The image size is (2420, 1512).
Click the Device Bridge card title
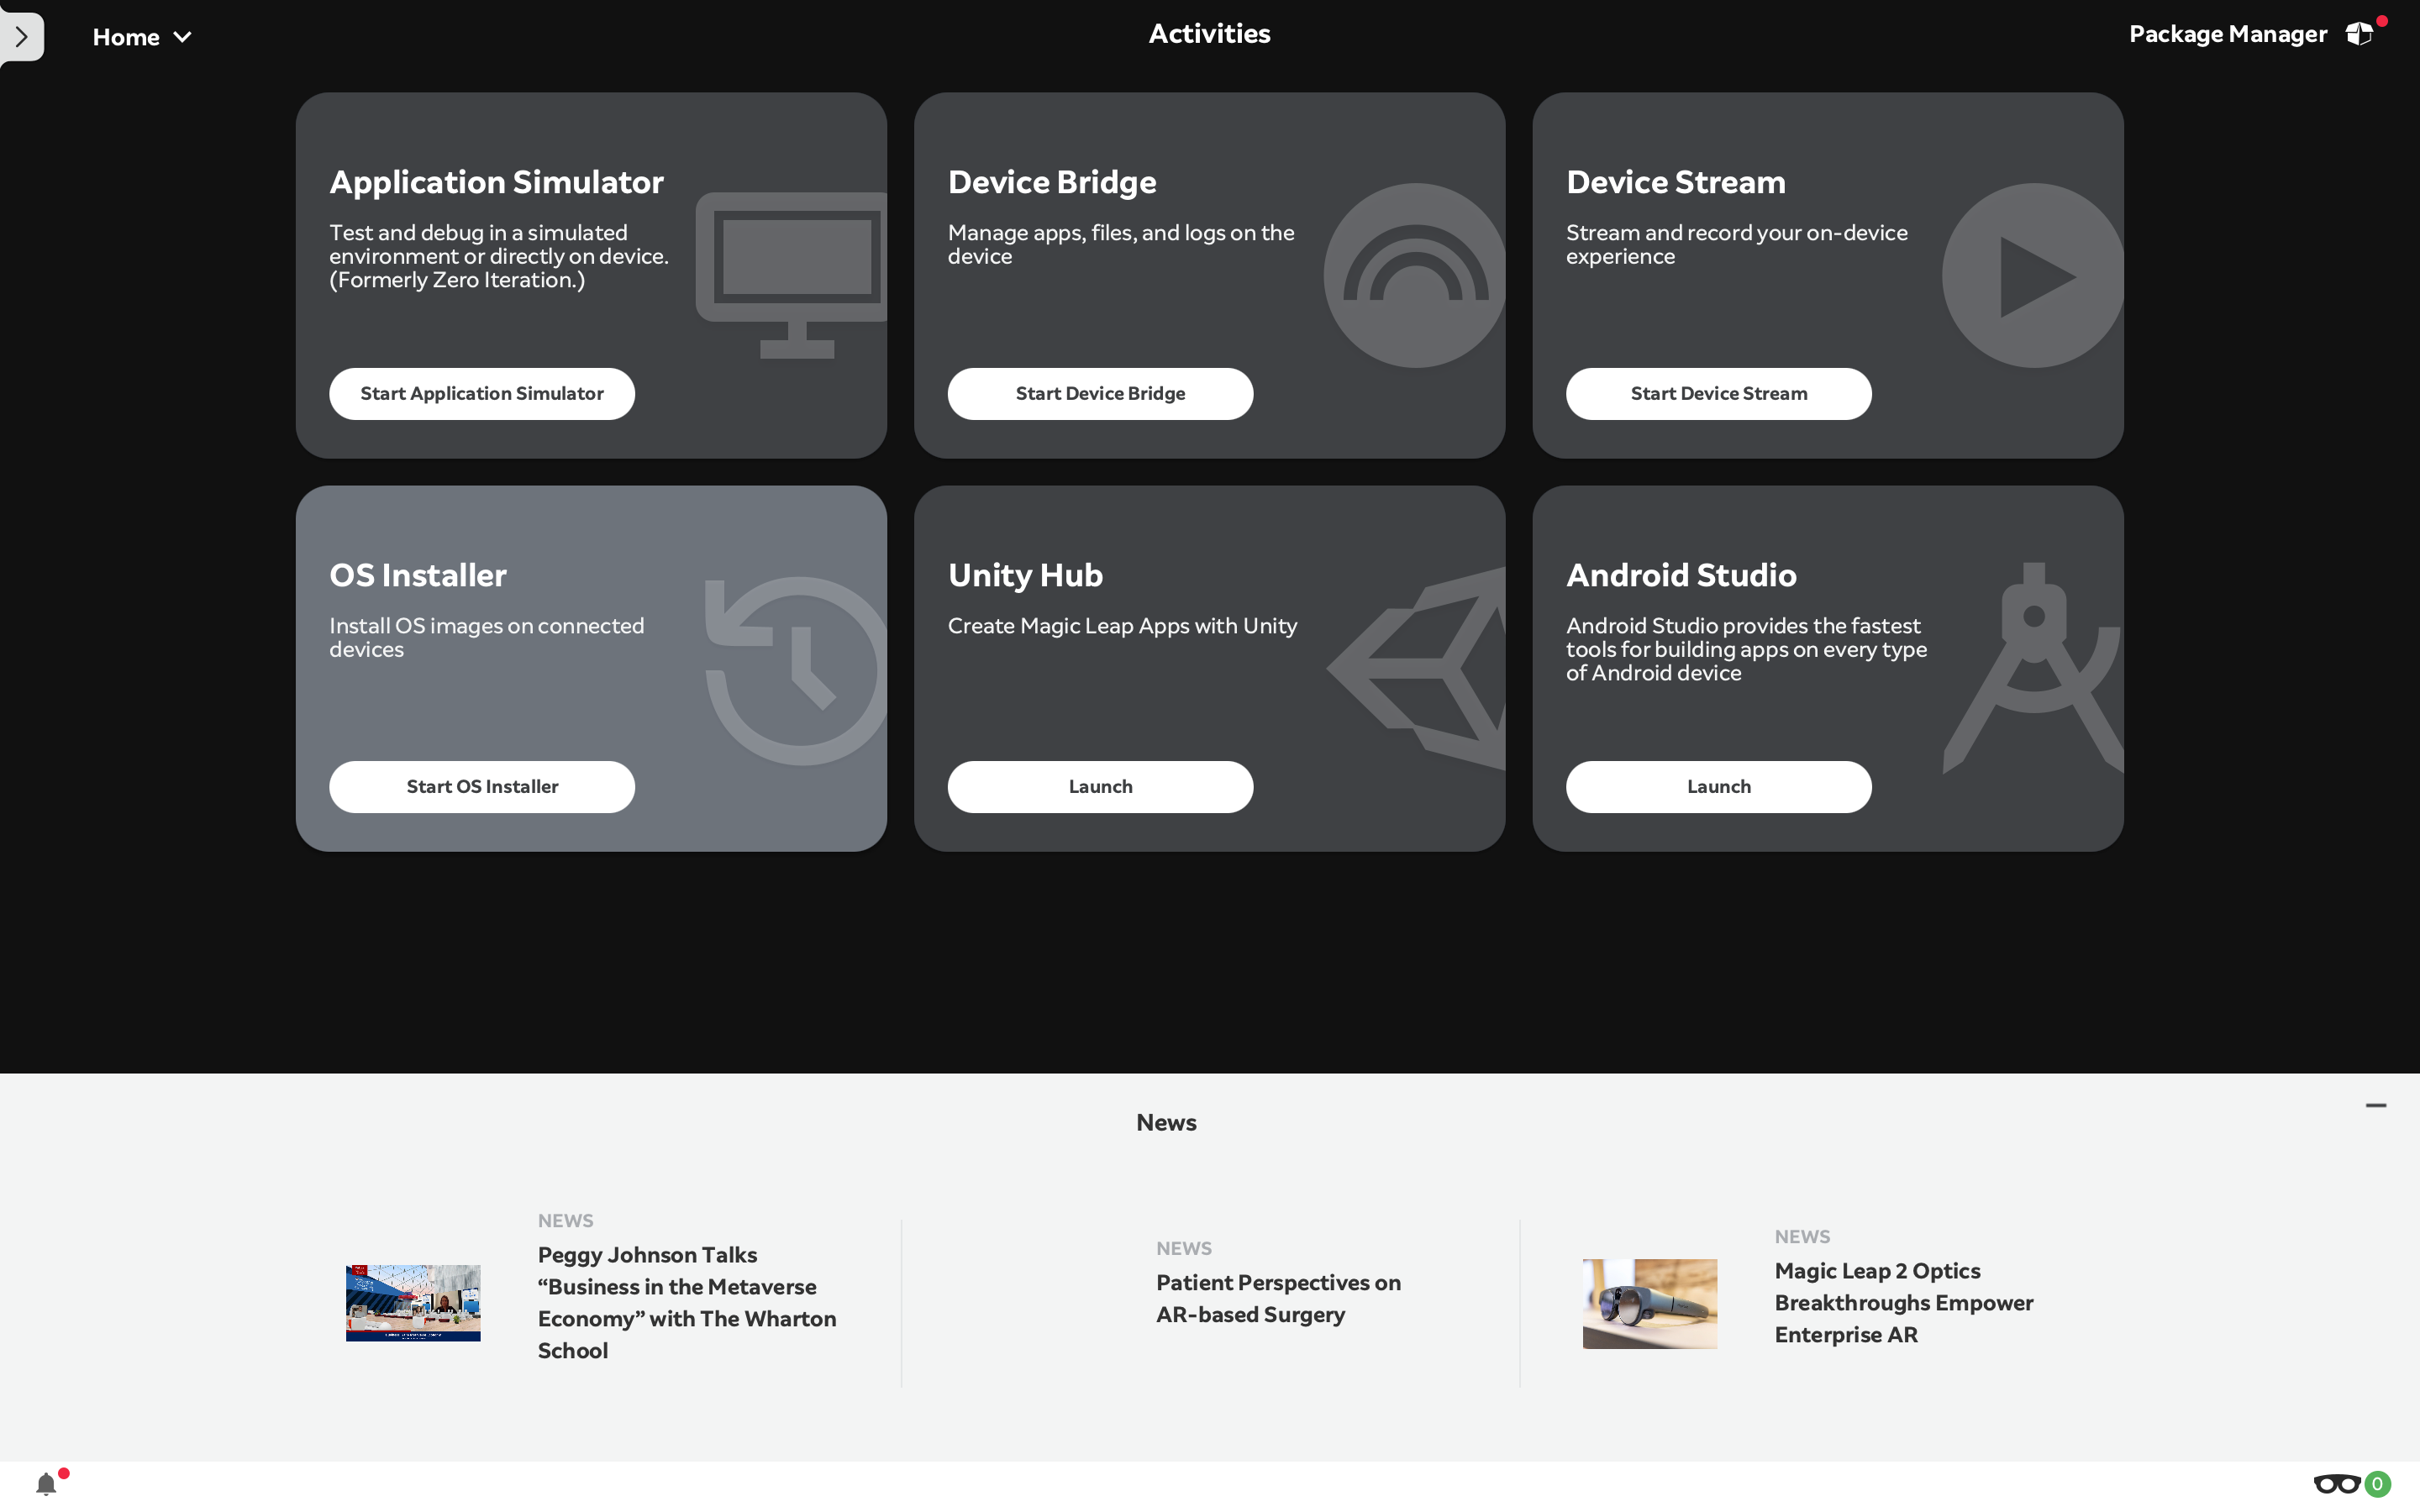coord(1052,182)
